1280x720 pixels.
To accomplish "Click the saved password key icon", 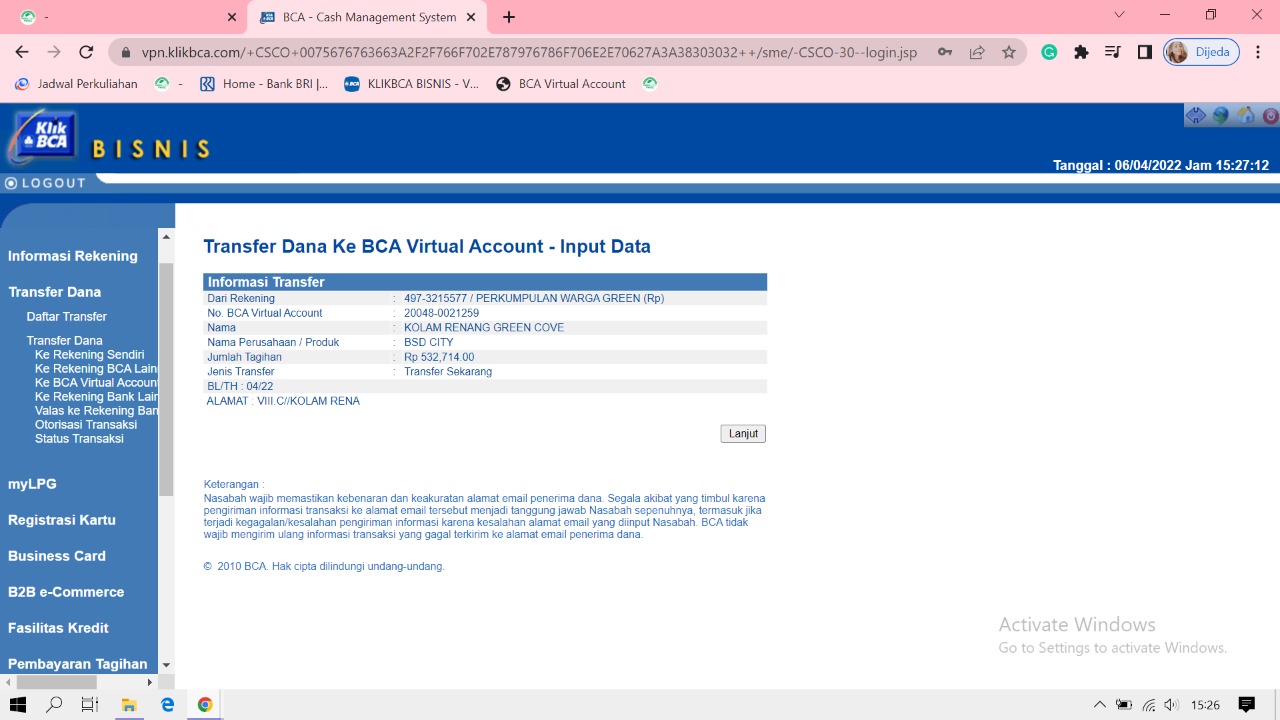I will (945, 52).
